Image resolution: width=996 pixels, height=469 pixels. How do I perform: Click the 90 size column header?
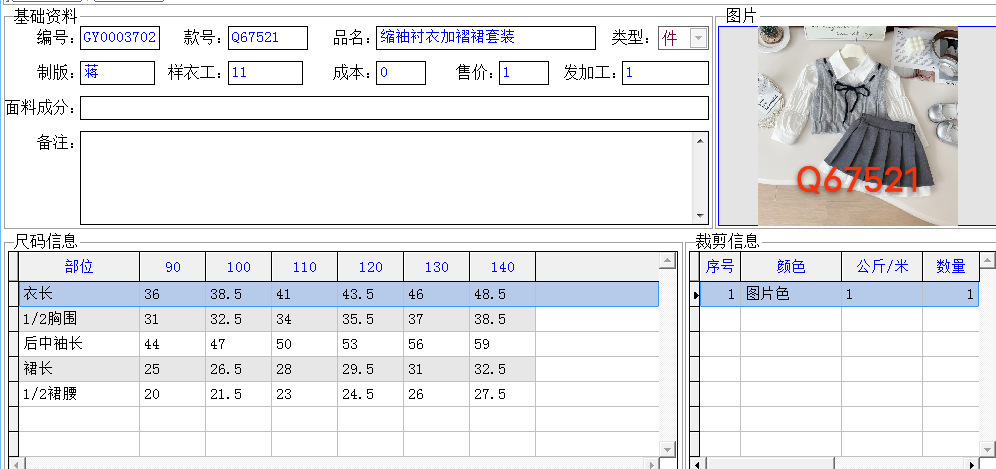173,267
